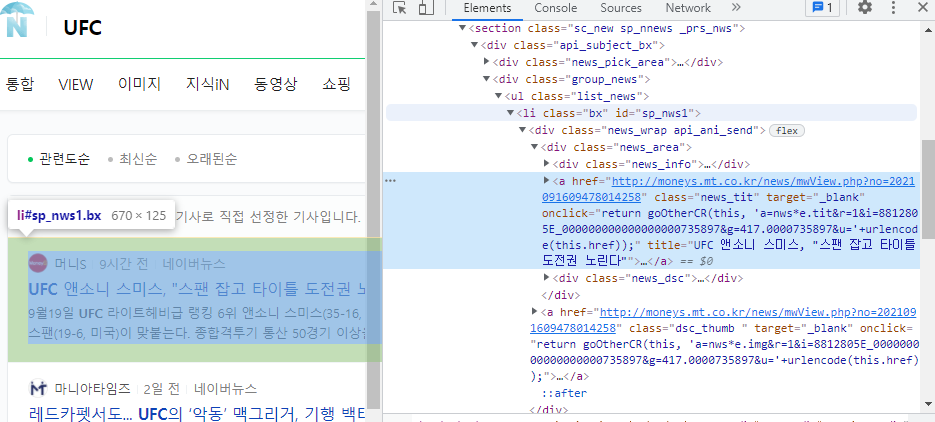
Task: Expand the div news_dsc node
Action: point(547,277)
